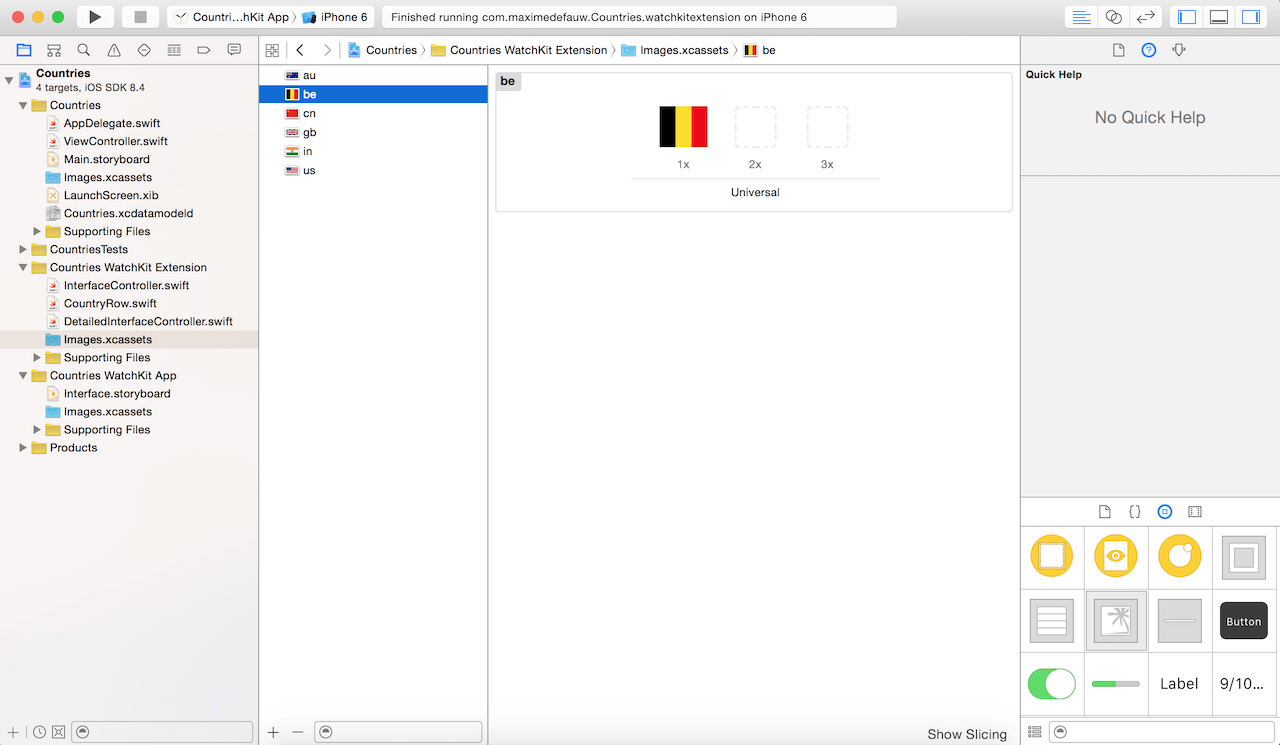Toggle the Debug area visibility
The height and width of the screenshot is (745, 1280).
pos(1218,17)
